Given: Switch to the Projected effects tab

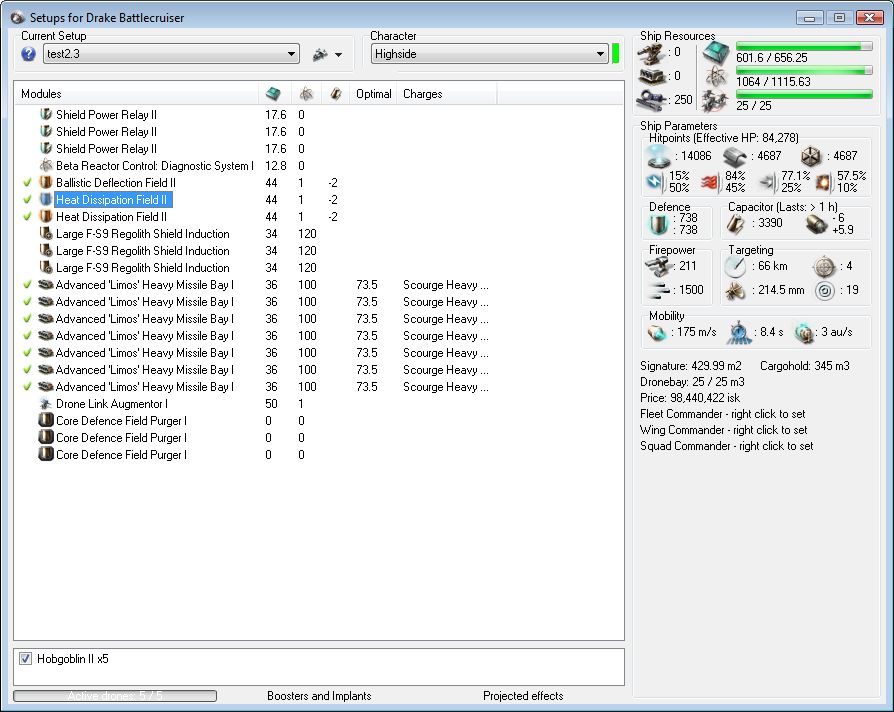Looking at the screenshot, I should point(523,696).
